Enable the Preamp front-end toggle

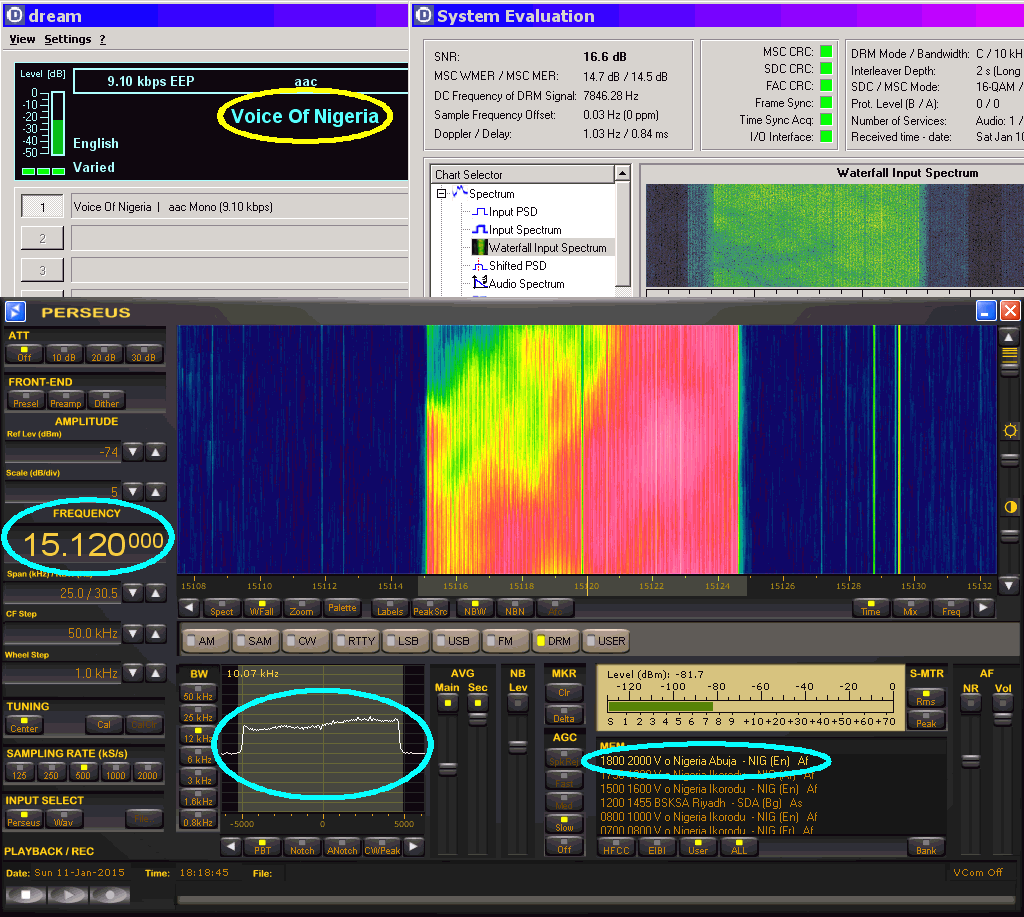[x=66, y=400]
